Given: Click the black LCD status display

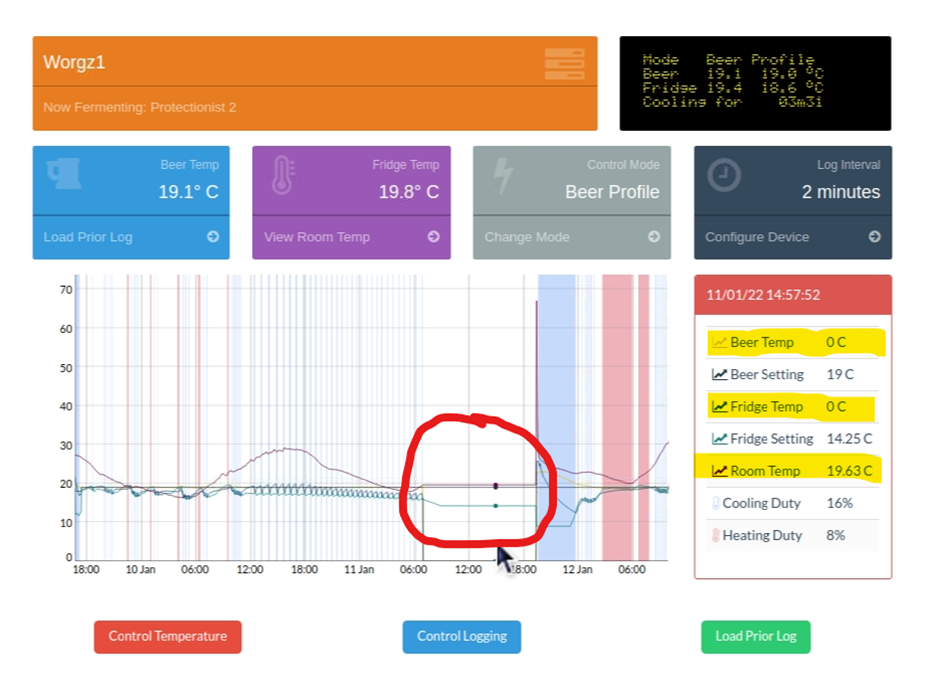Looking at the screenshot, I should tap(755, 83).
